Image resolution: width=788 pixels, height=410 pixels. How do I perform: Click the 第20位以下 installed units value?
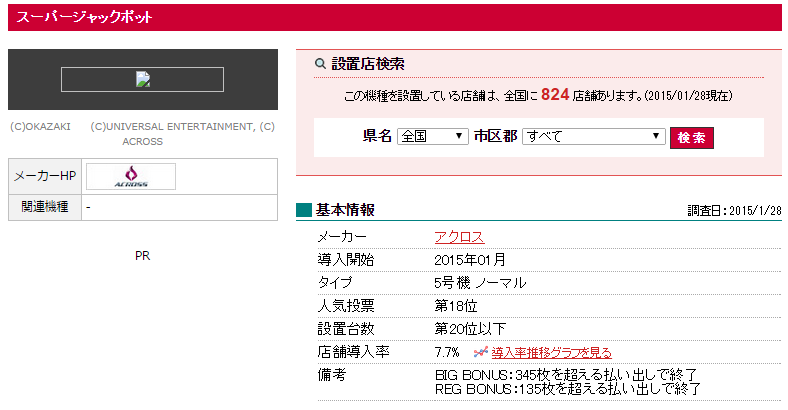[470, 329]
